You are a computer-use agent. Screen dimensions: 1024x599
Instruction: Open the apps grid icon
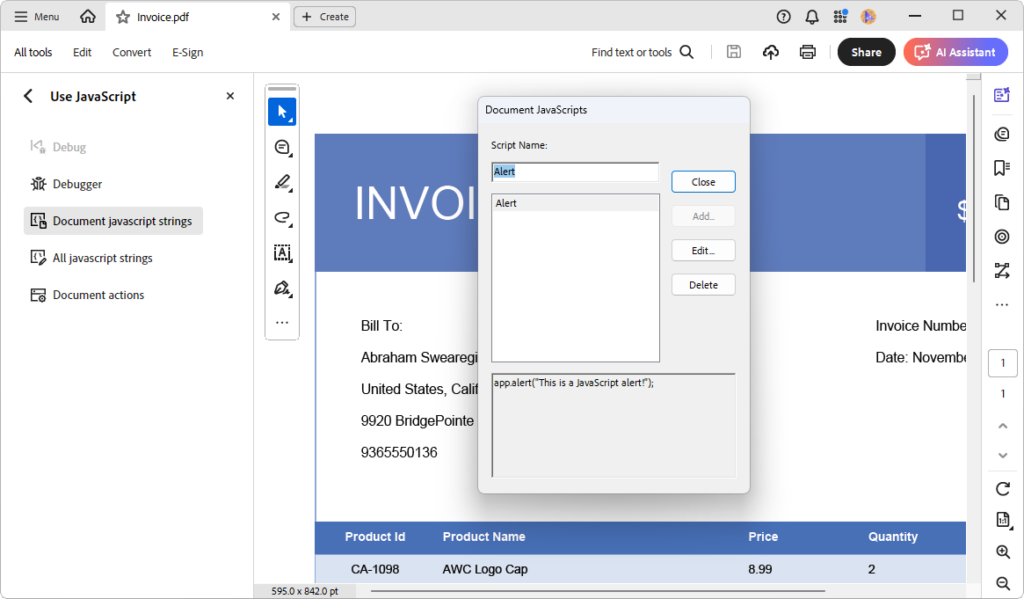840,16
